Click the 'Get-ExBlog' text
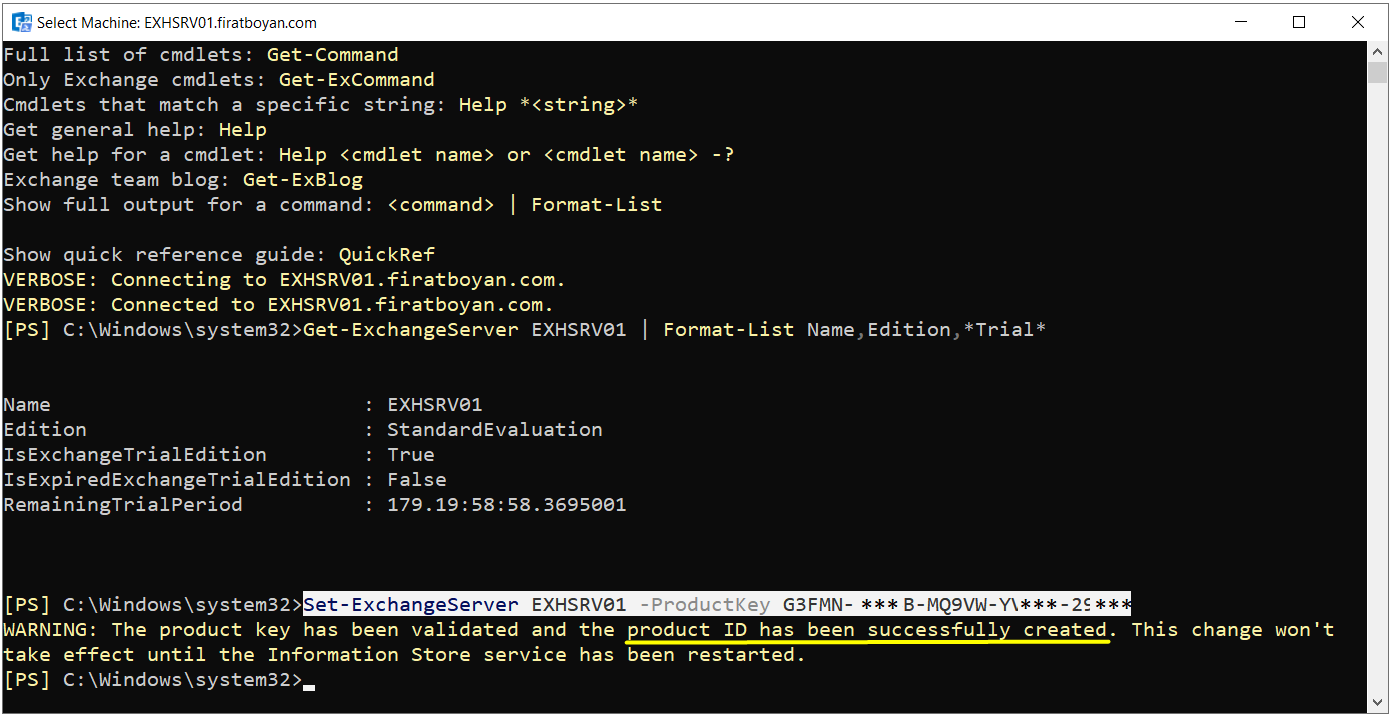Viewport: 1395px width, 717px height. (303, 180)
